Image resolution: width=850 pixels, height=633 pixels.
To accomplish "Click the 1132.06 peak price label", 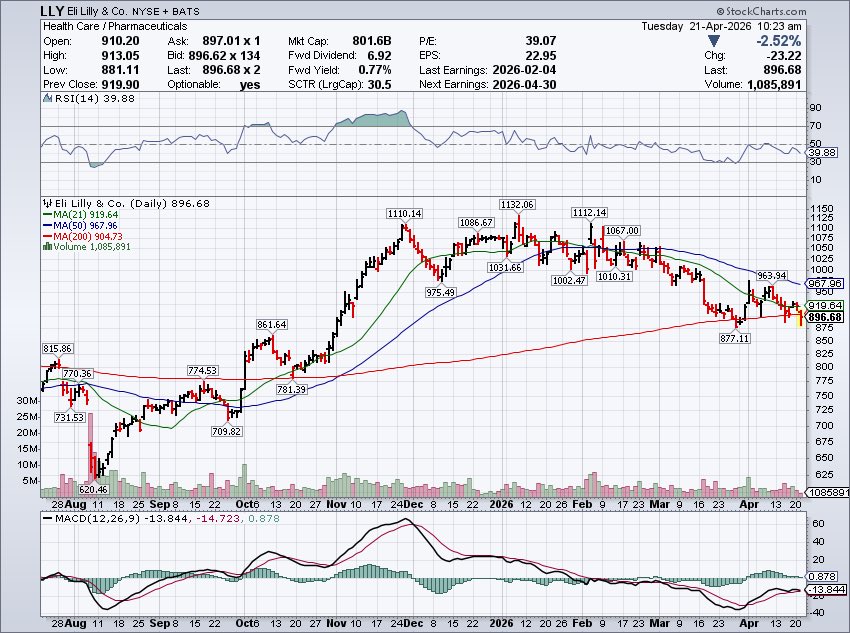I will 517,204.
